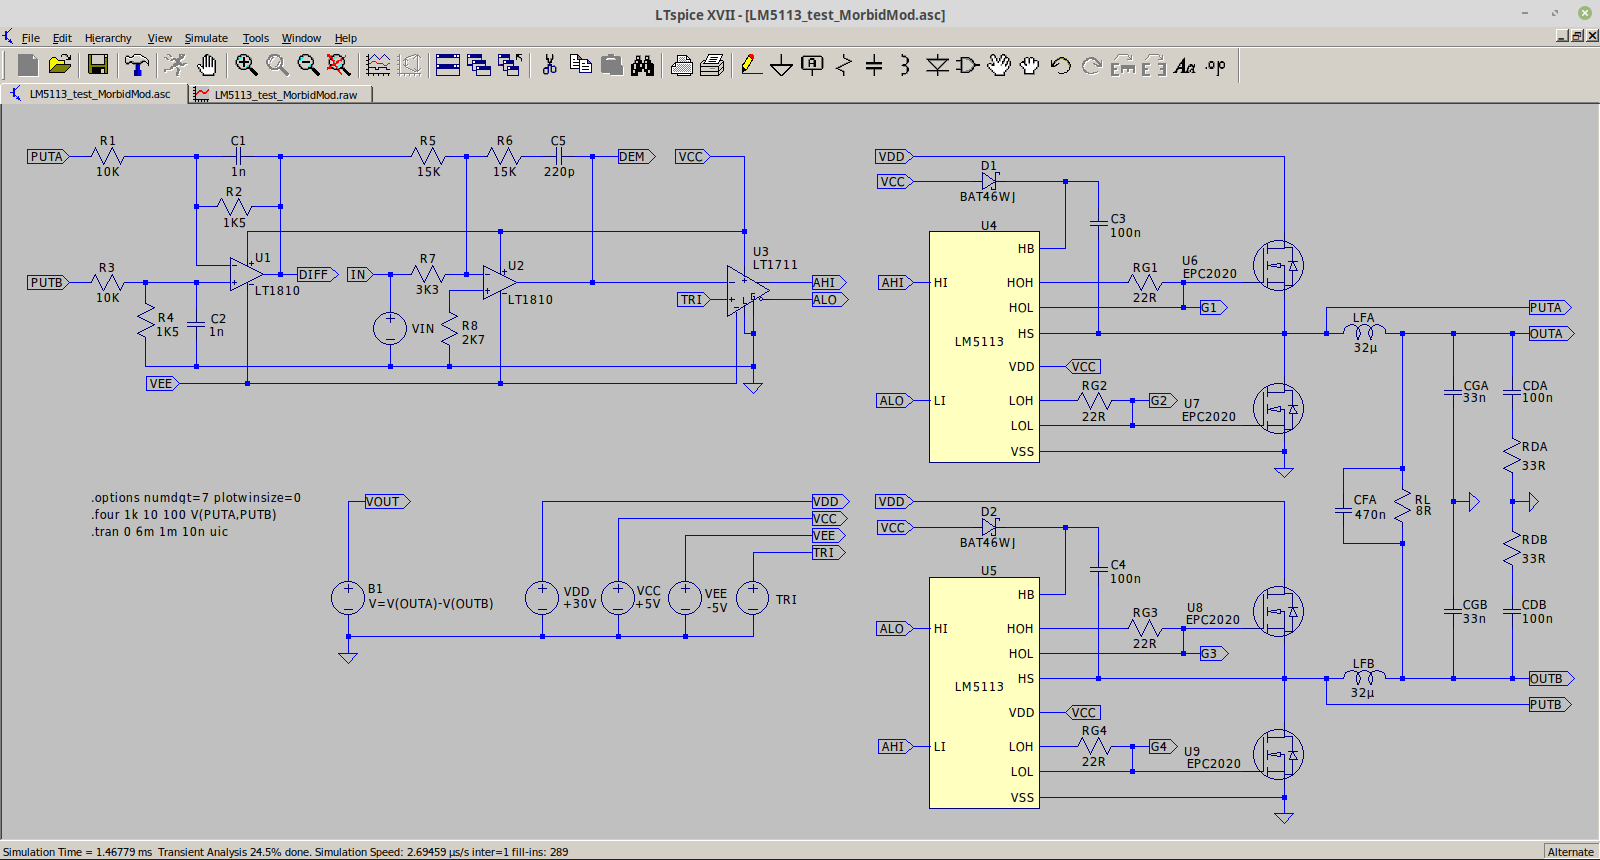Click the Undo arrow icon
The height and width of the screenshot is (860, 1600).
point(1061,65)
